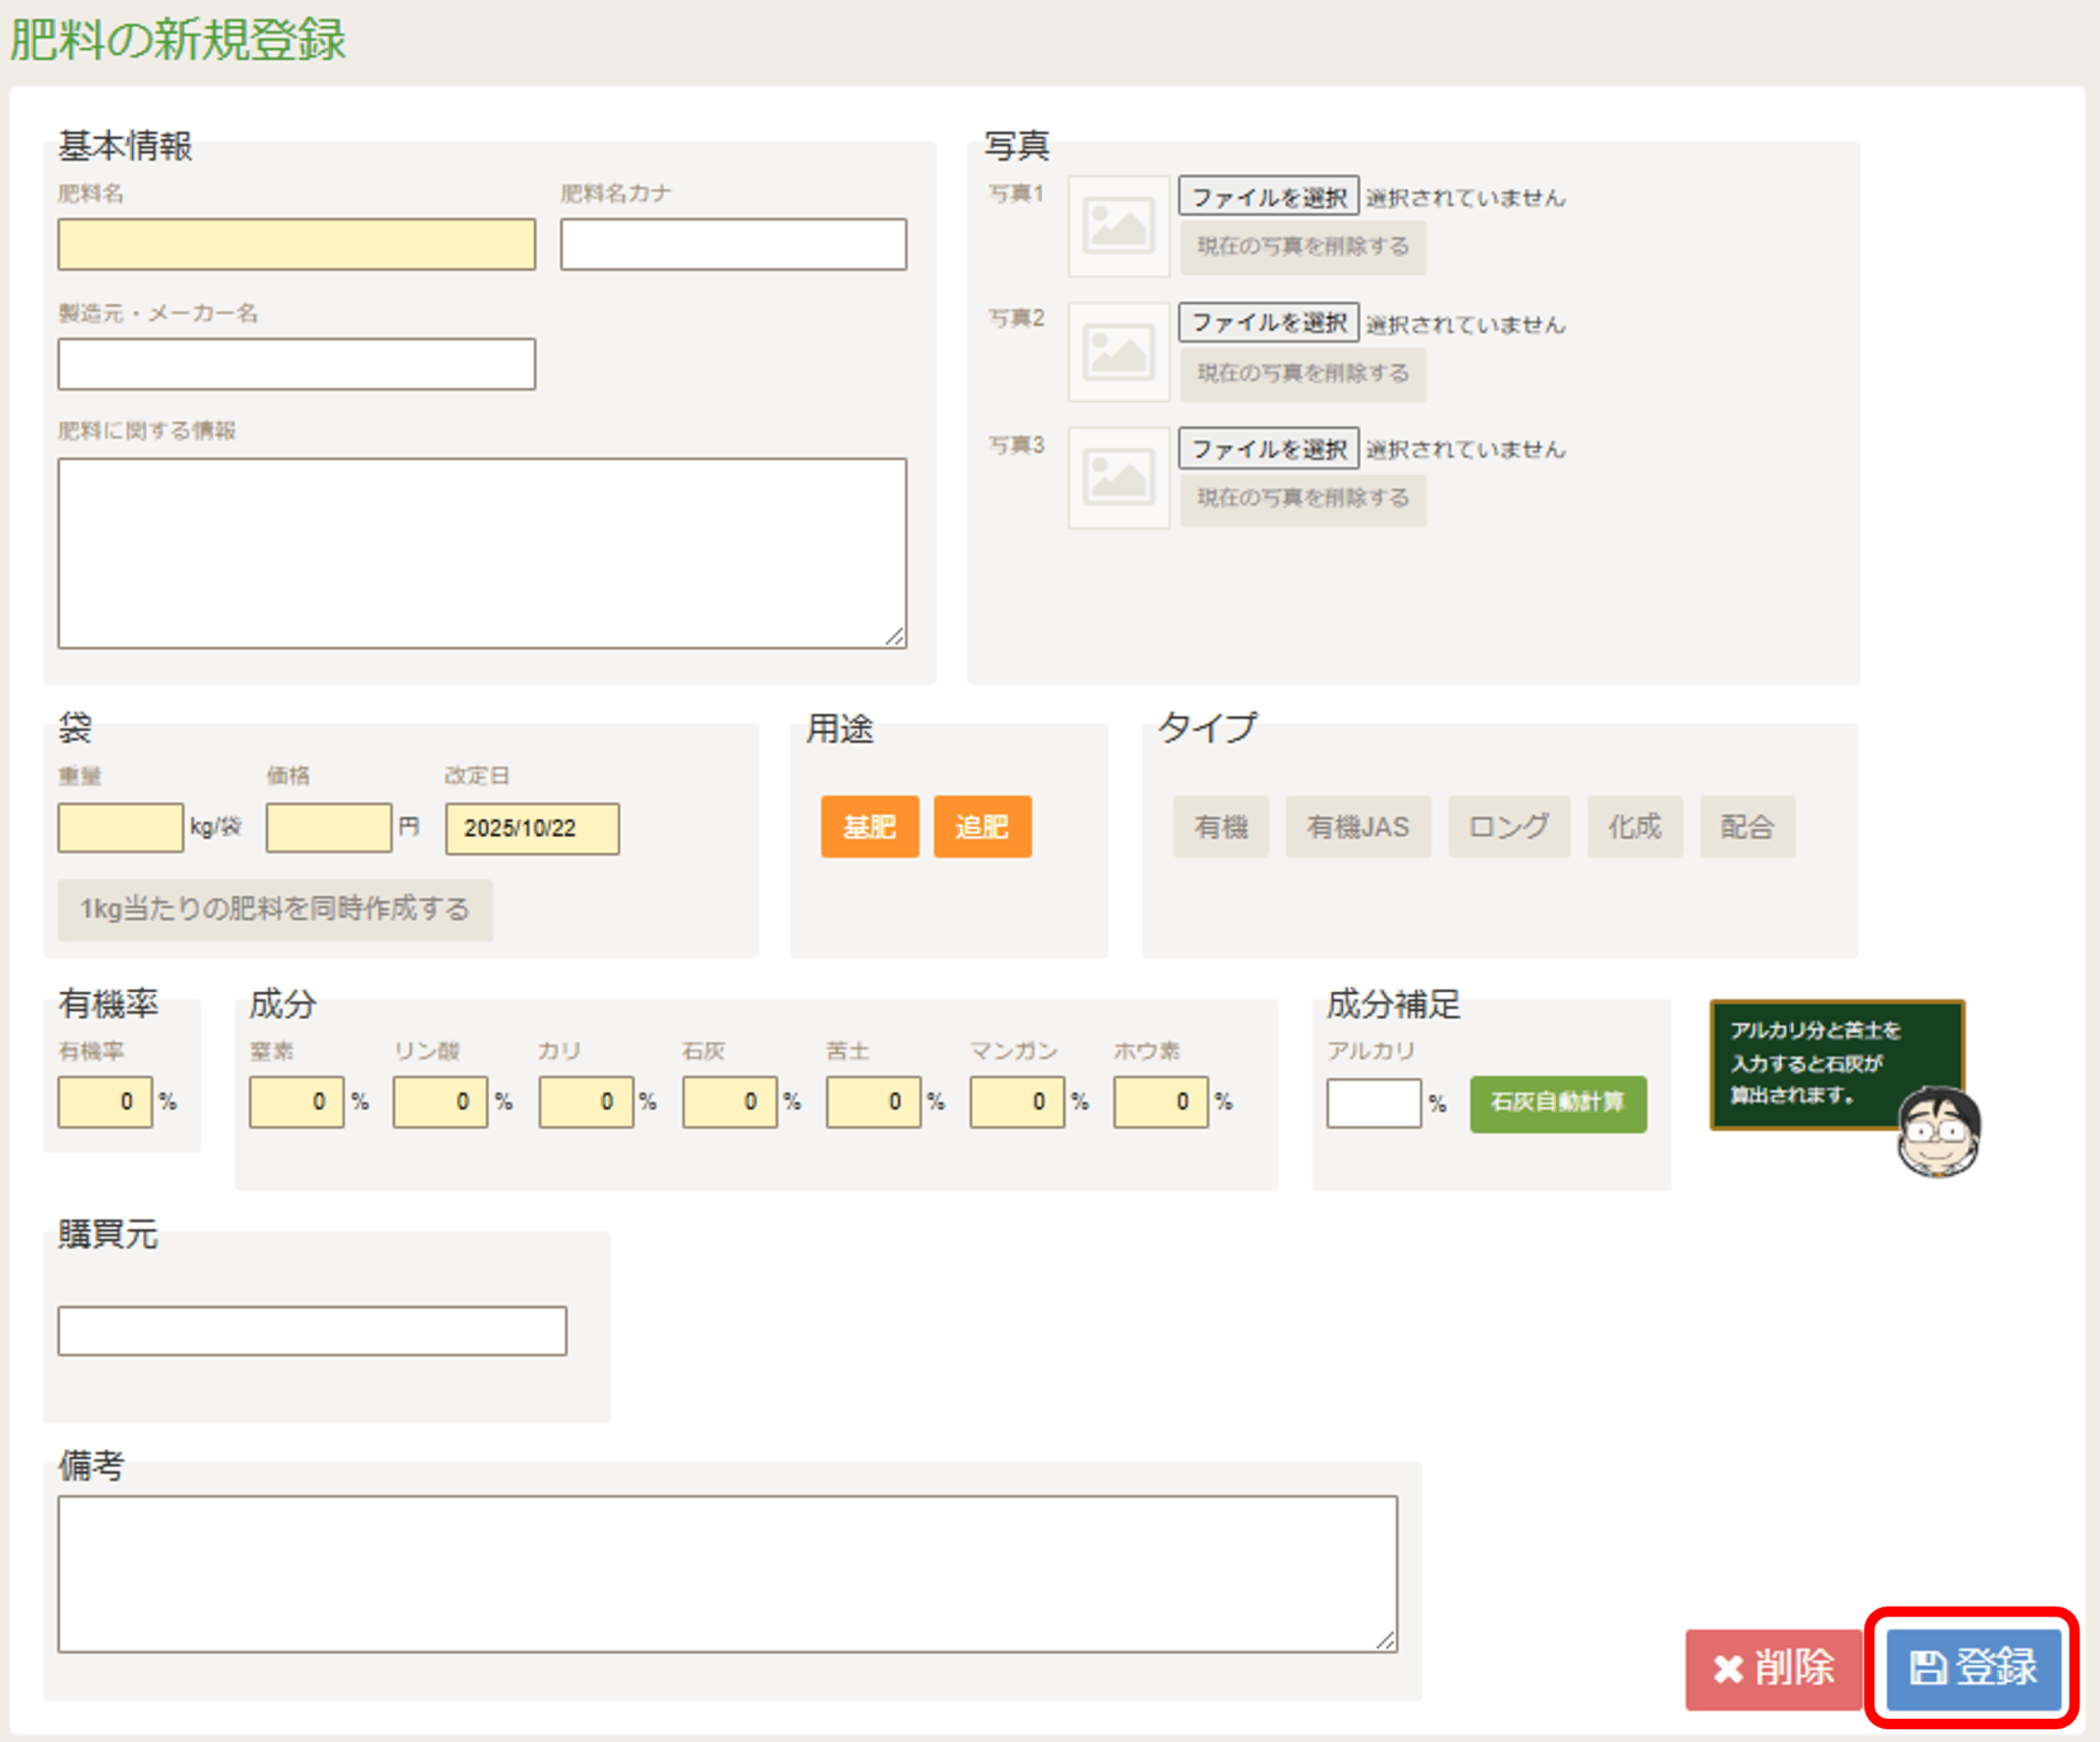Click 現在の写真を削除する under 写真2

1302,373
